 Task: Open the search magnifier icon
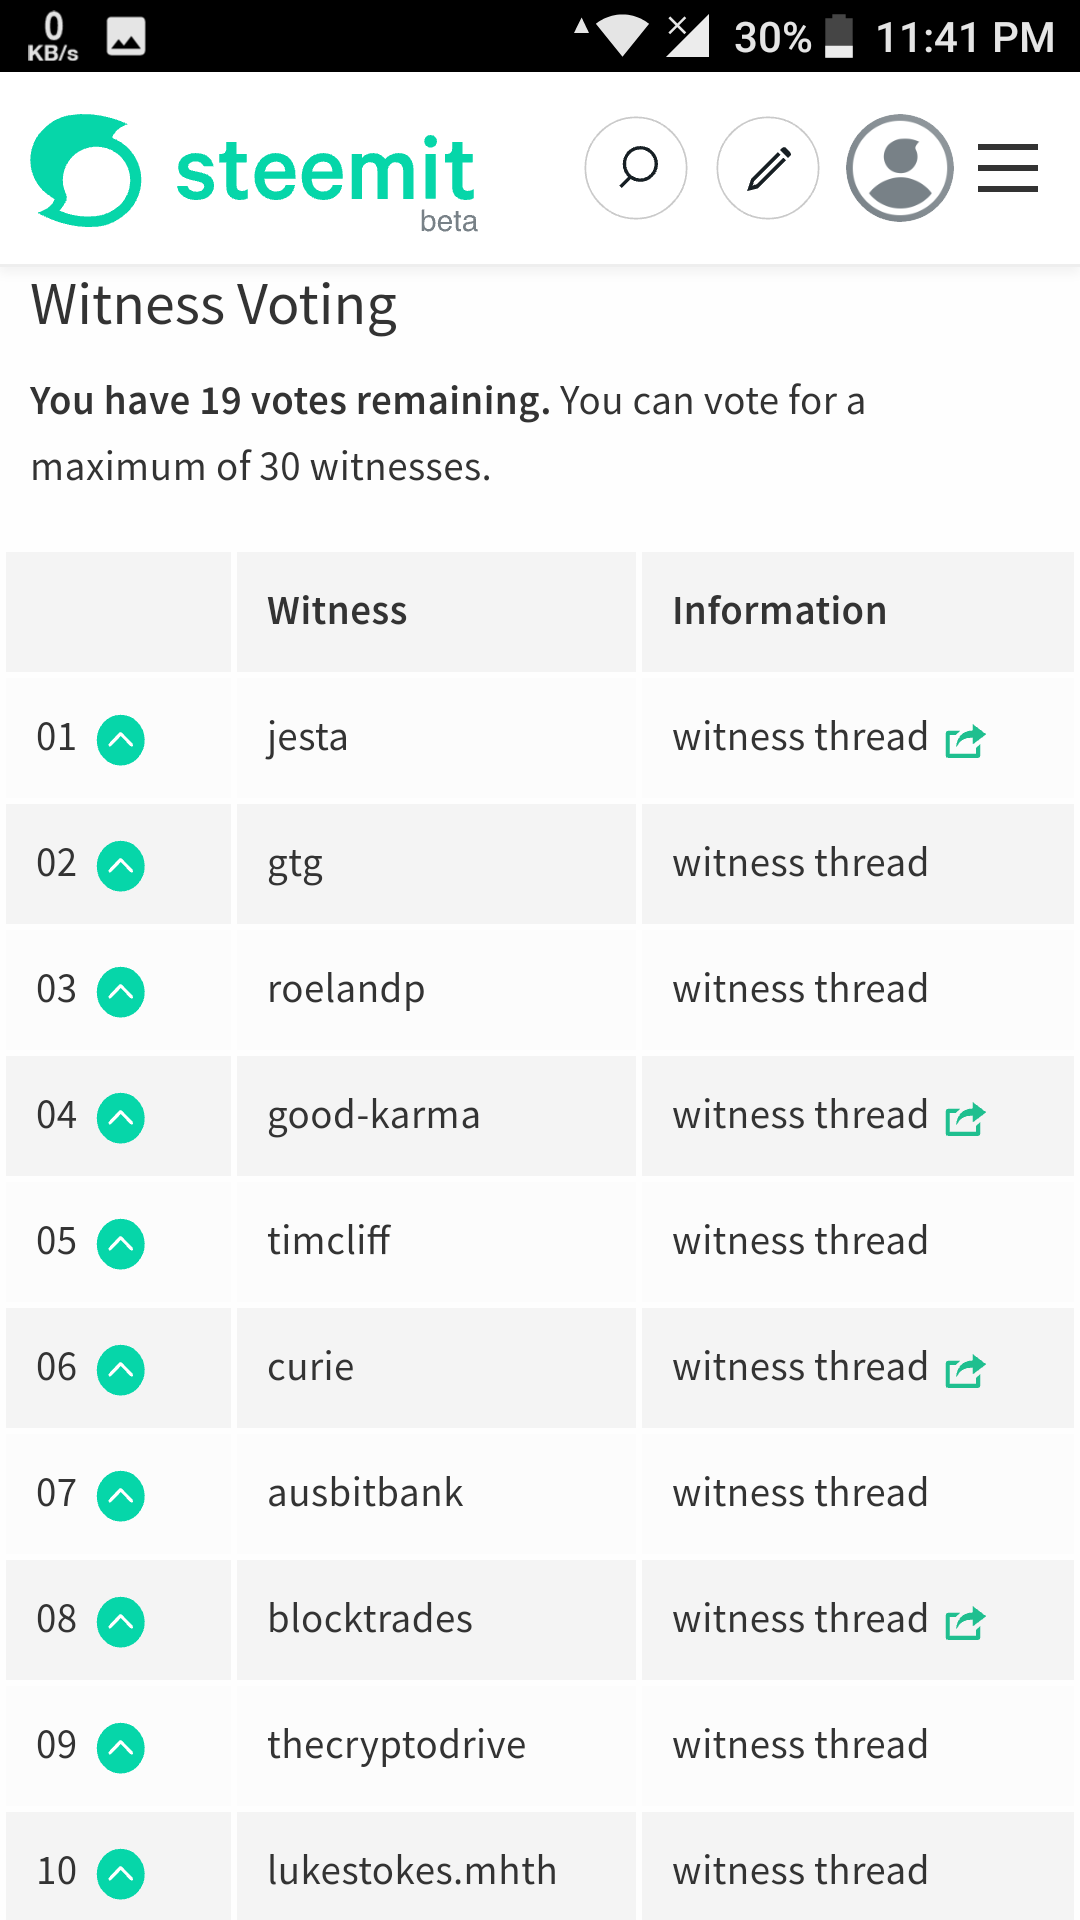(636, 168)
